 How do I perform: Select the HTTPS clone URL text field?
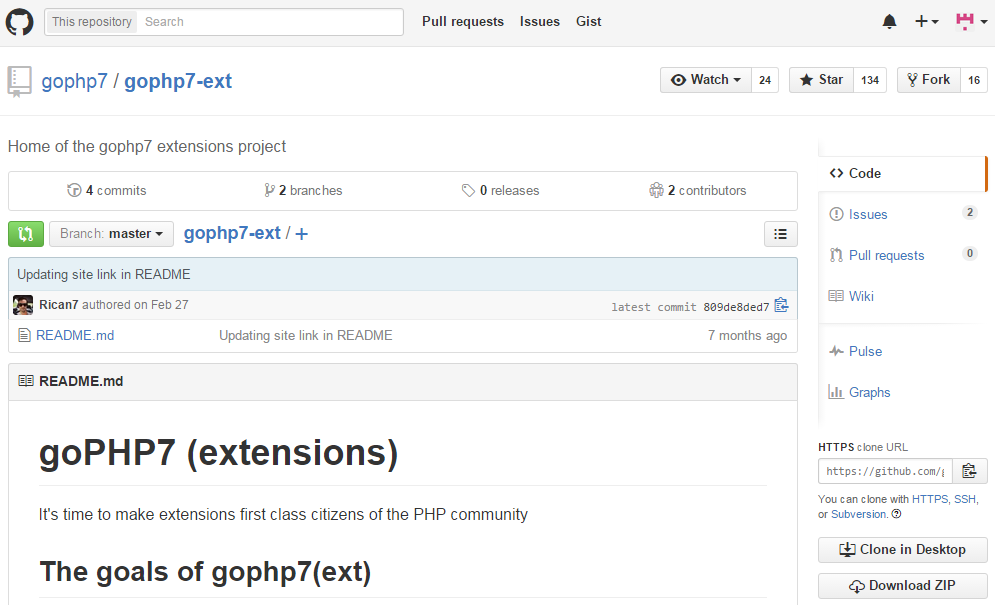point(885,471)
